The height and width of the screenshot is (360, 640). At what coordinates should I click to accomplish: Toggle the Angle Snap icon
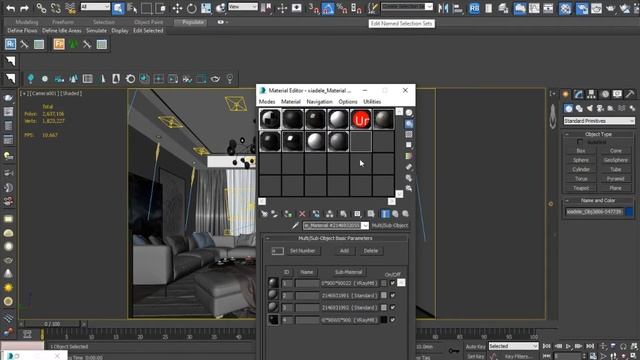coord(328,8)
